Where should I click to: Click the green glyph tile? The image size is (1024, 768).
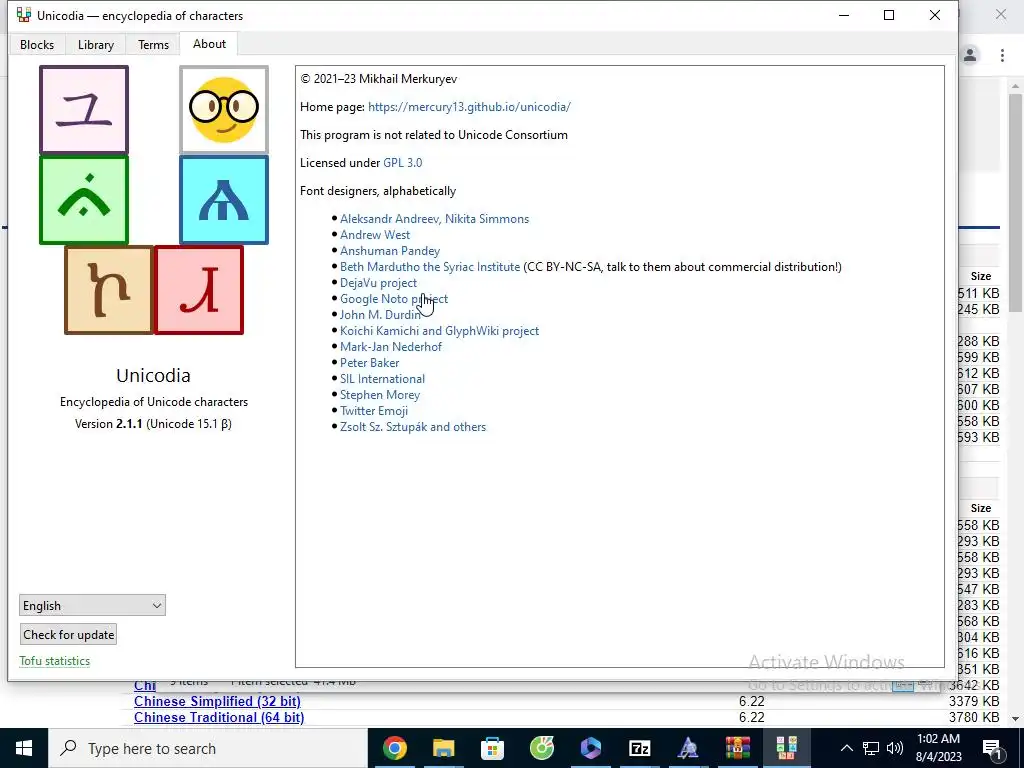pyautogui.click(x=84, y=200)
